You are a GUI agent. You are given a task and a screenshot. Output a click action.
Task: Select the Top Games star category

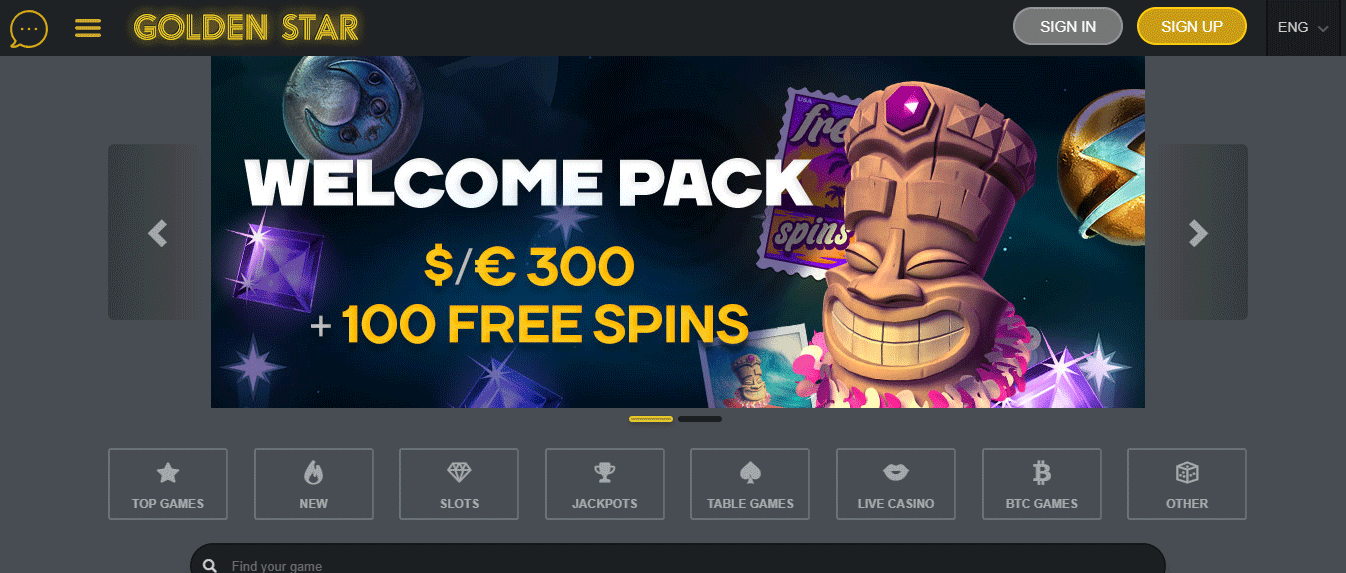click(168, 484)
